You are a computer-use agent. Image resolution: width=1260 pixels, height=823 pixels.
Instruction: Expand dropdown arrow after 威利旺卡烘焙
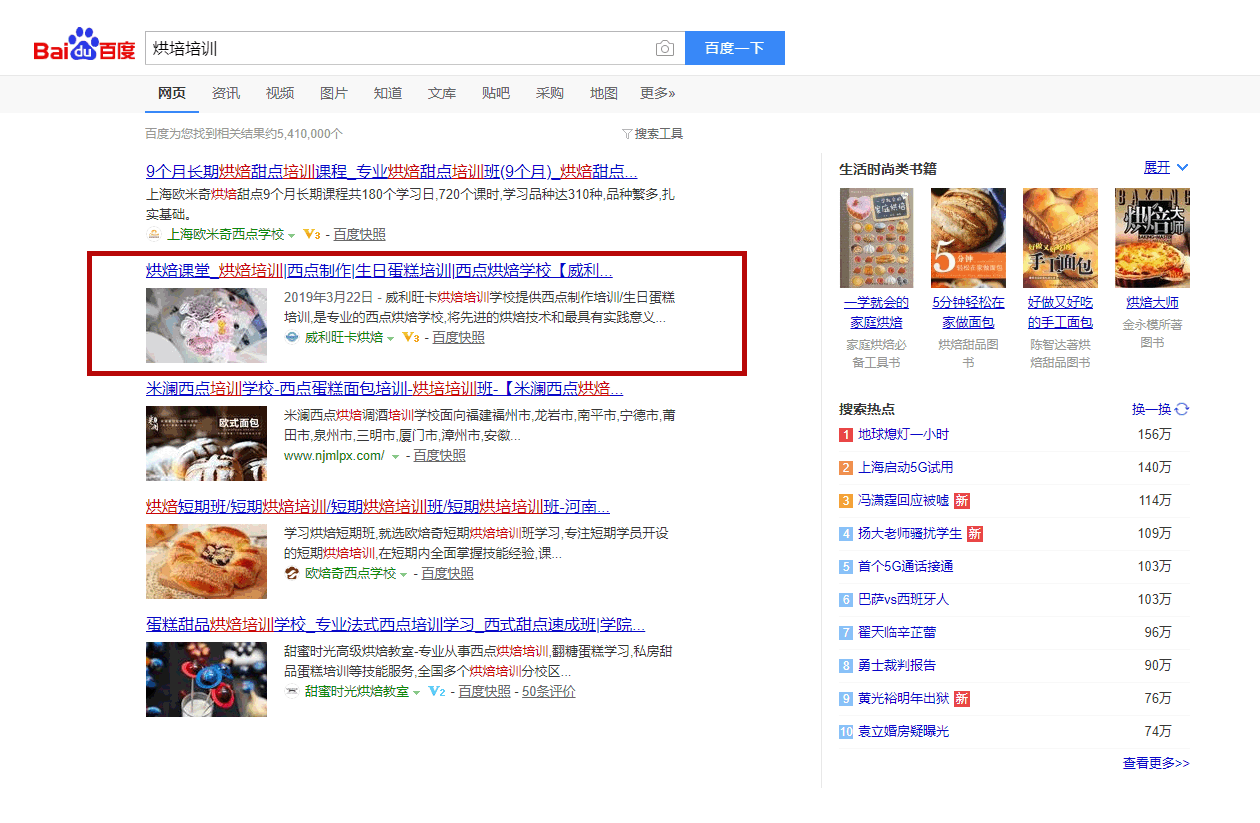coord(391,339)
